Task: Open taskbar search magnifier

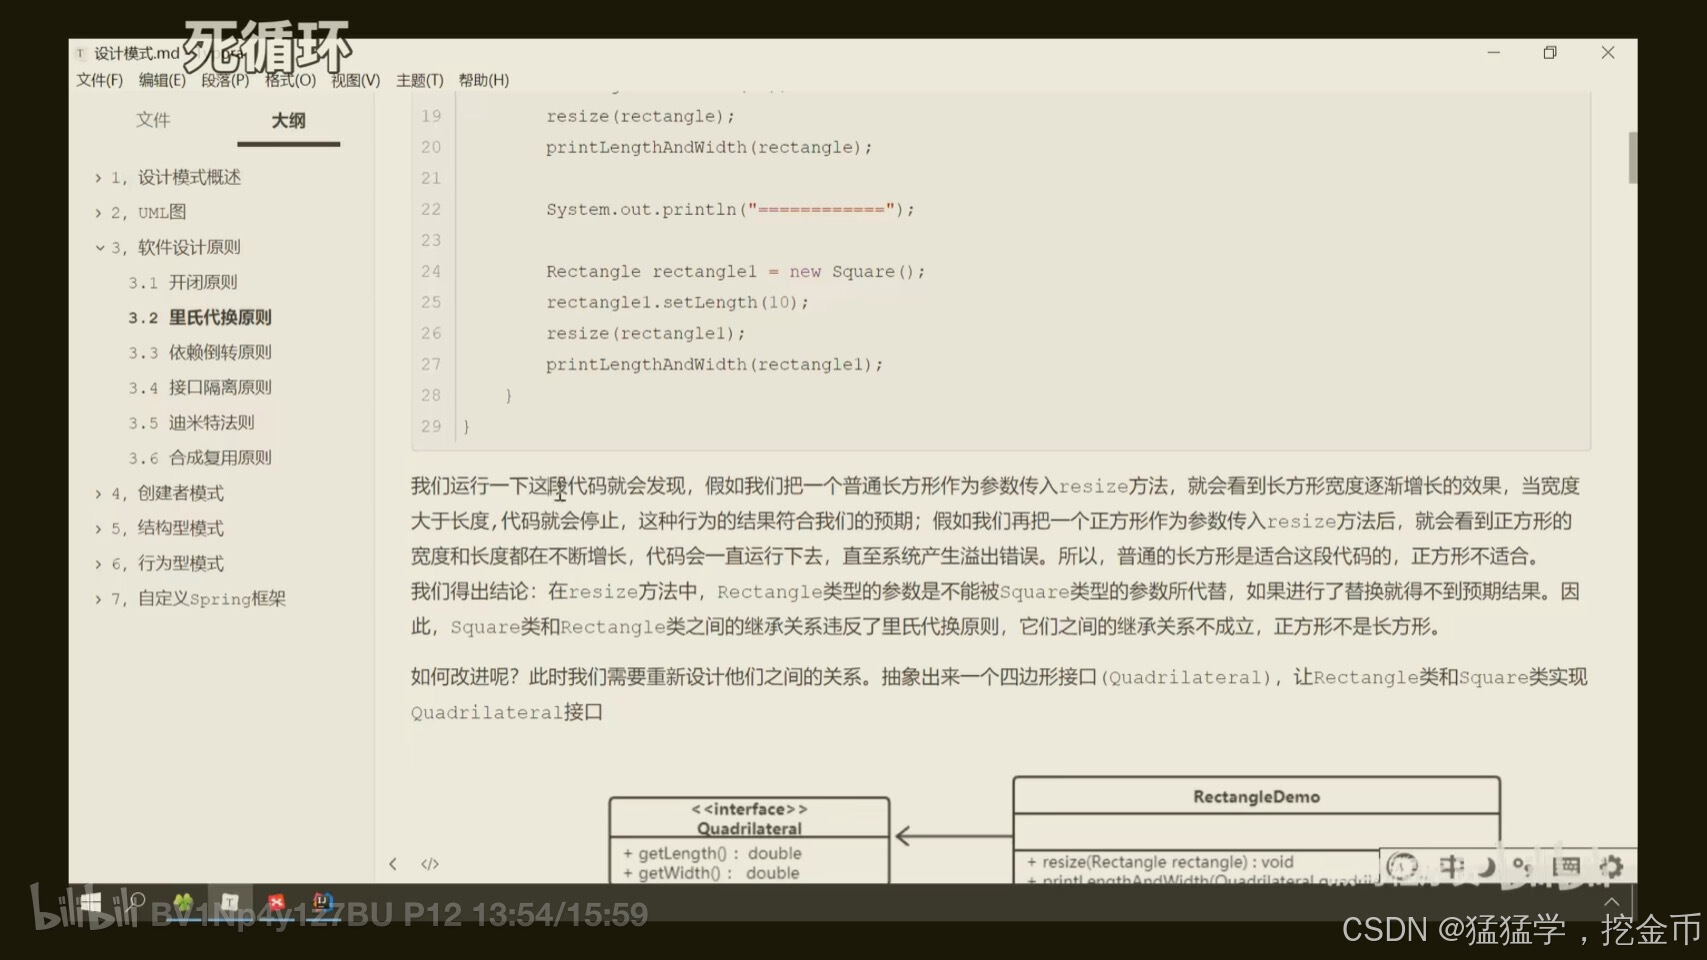Action: pos(137,903)
